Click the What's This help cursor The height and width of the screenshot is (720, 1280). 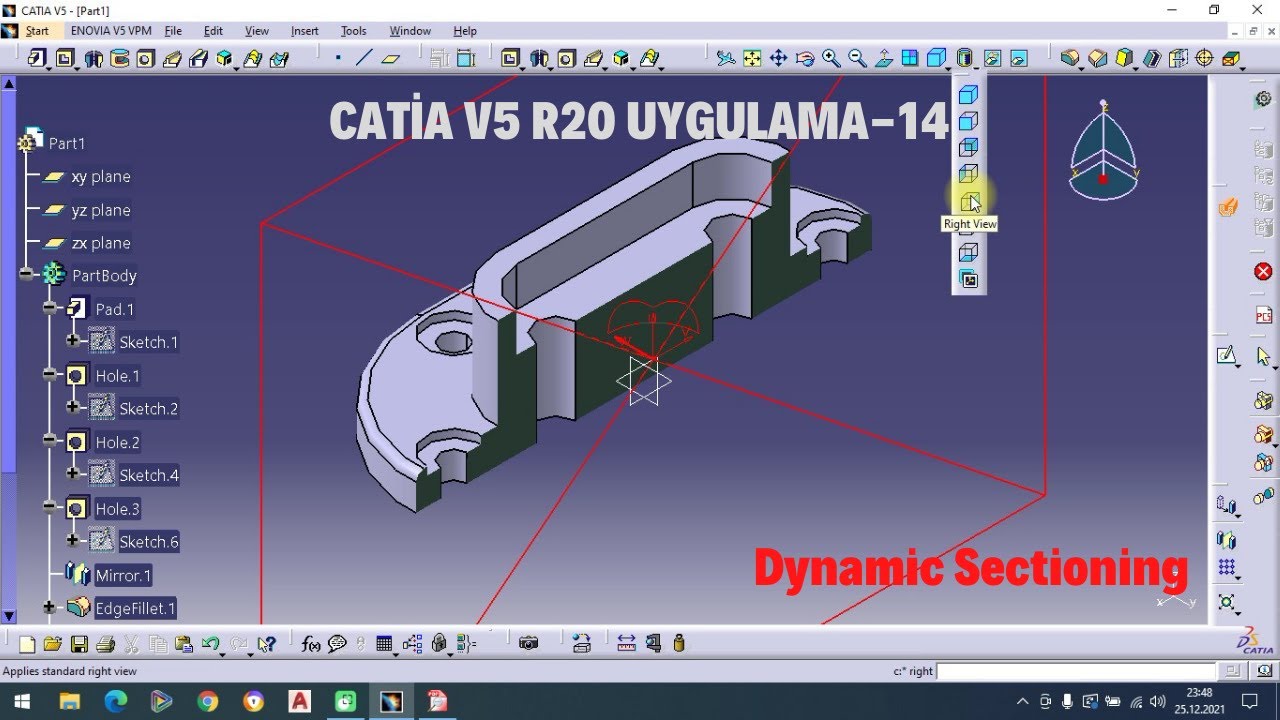tap(266, 644)
